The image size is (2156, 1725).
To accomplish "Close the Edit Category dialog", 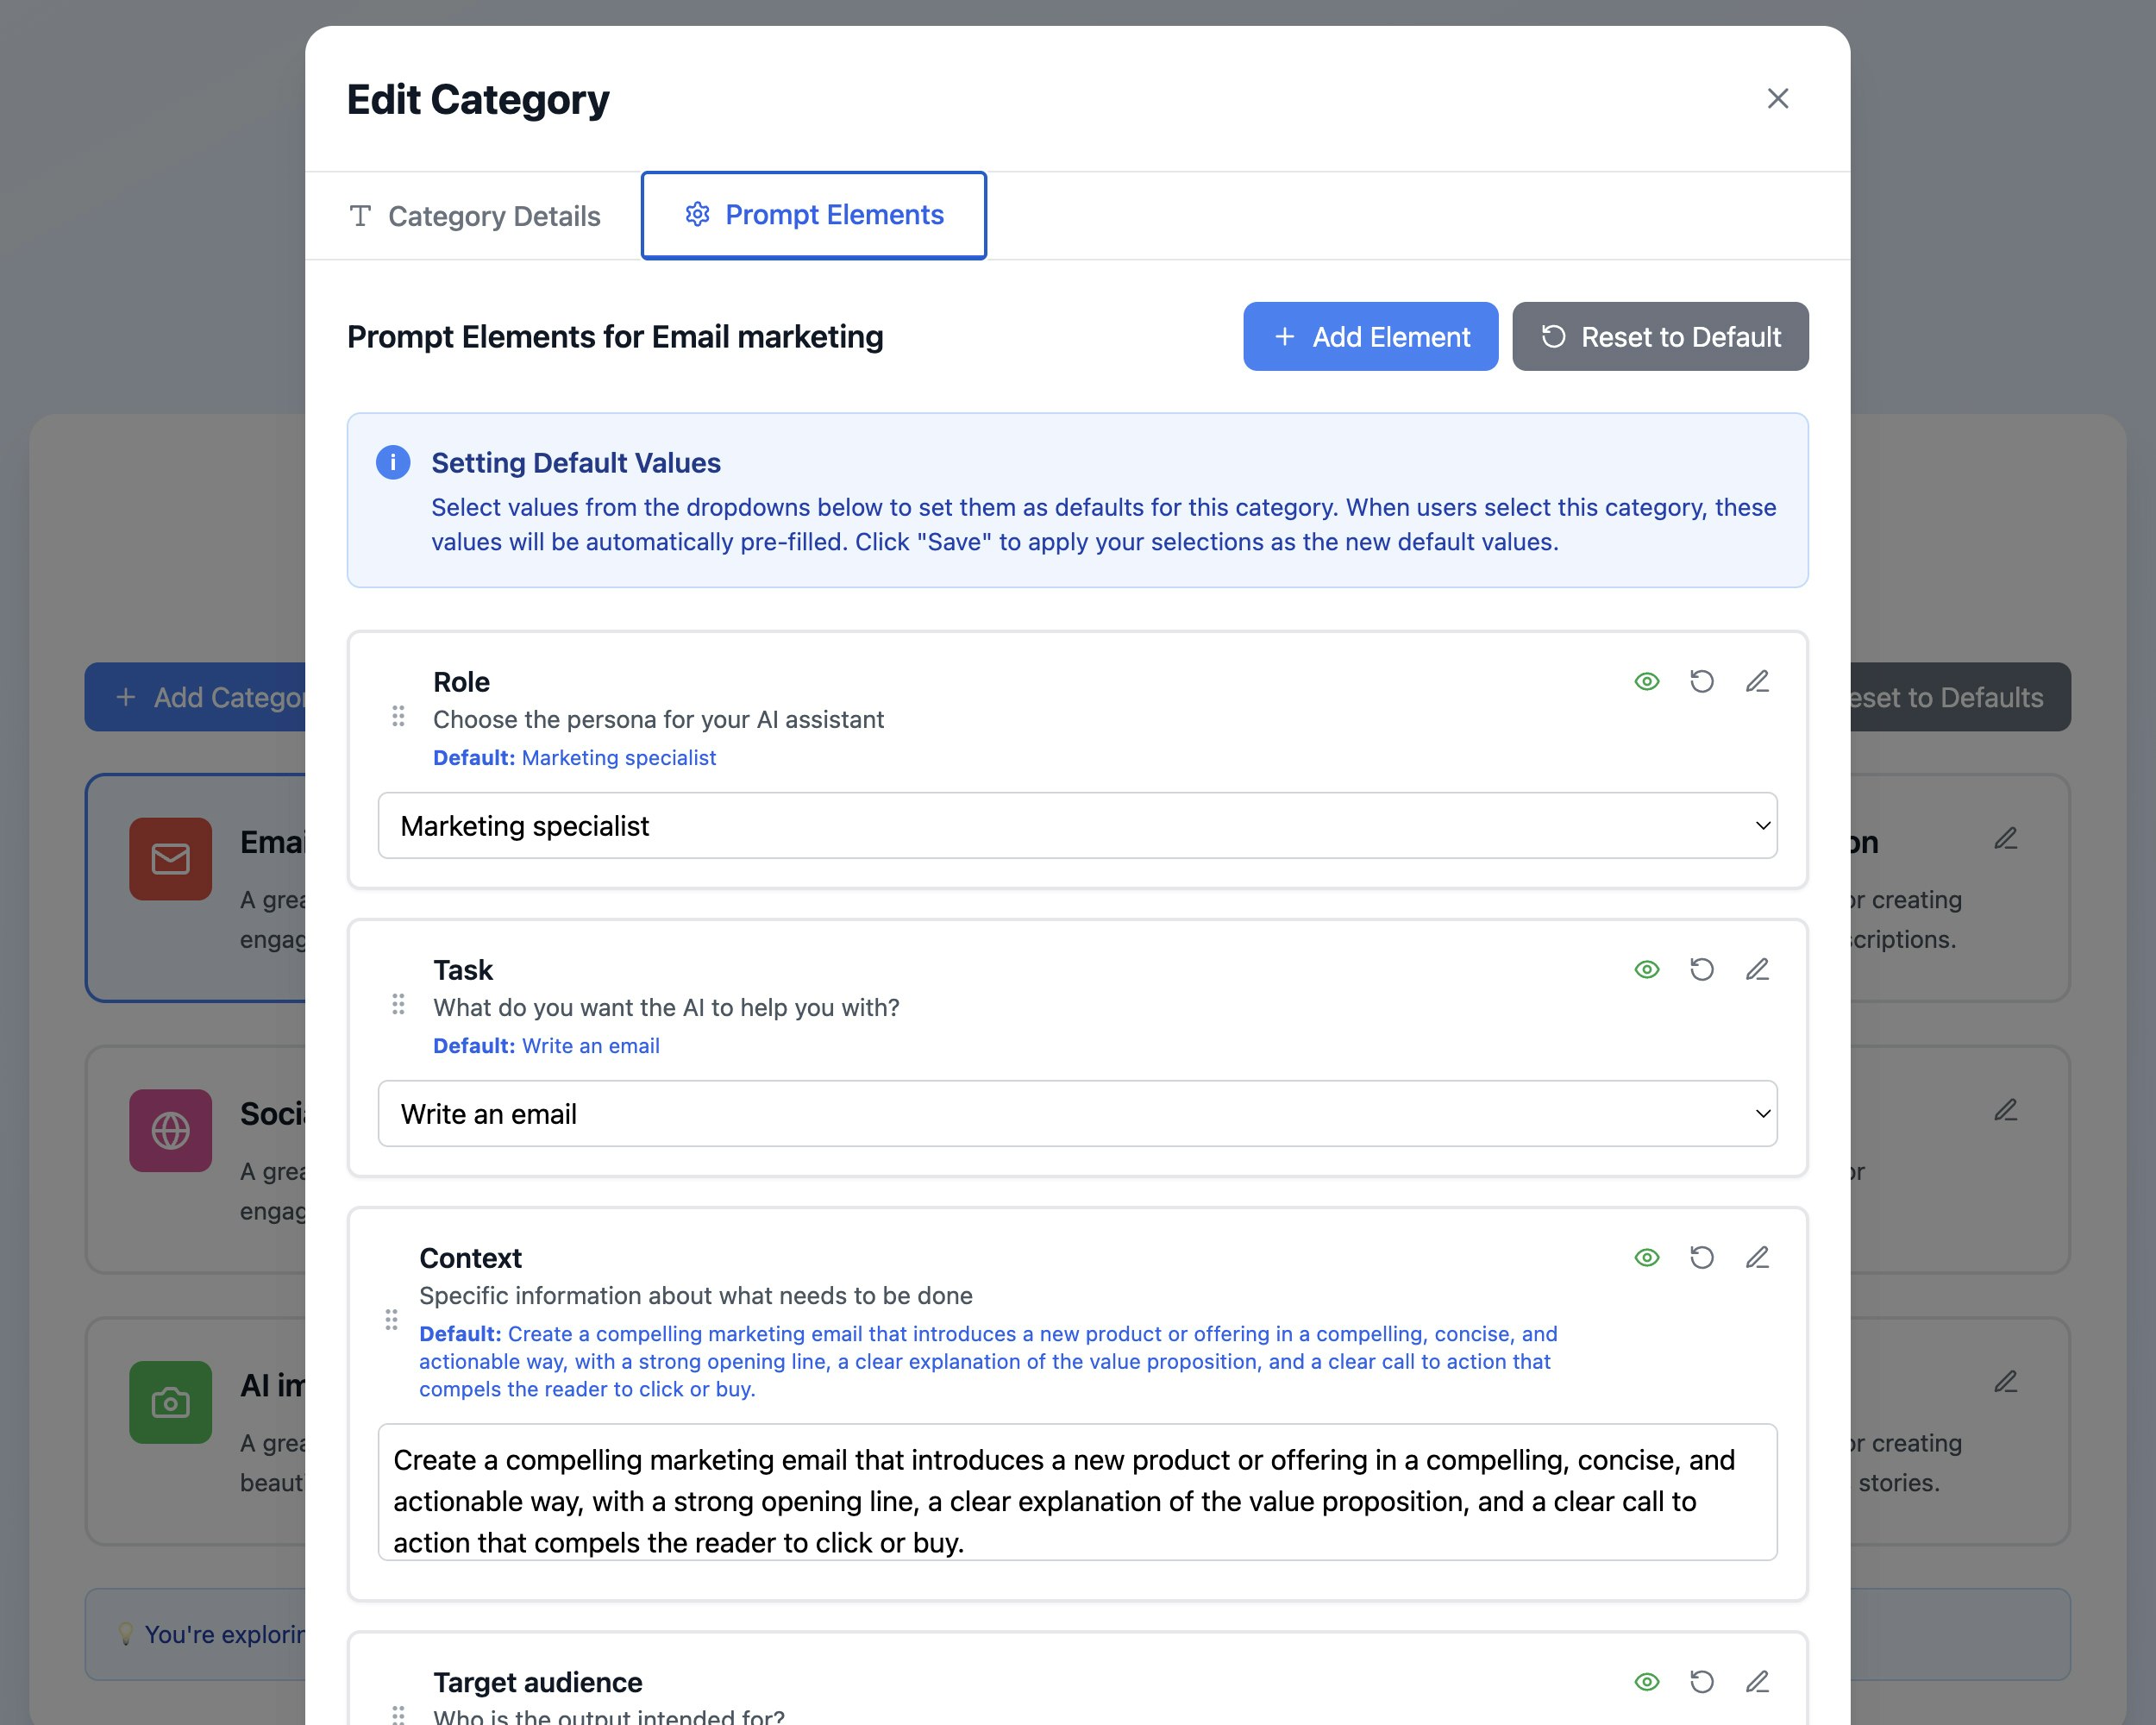I will point(1777,99).
